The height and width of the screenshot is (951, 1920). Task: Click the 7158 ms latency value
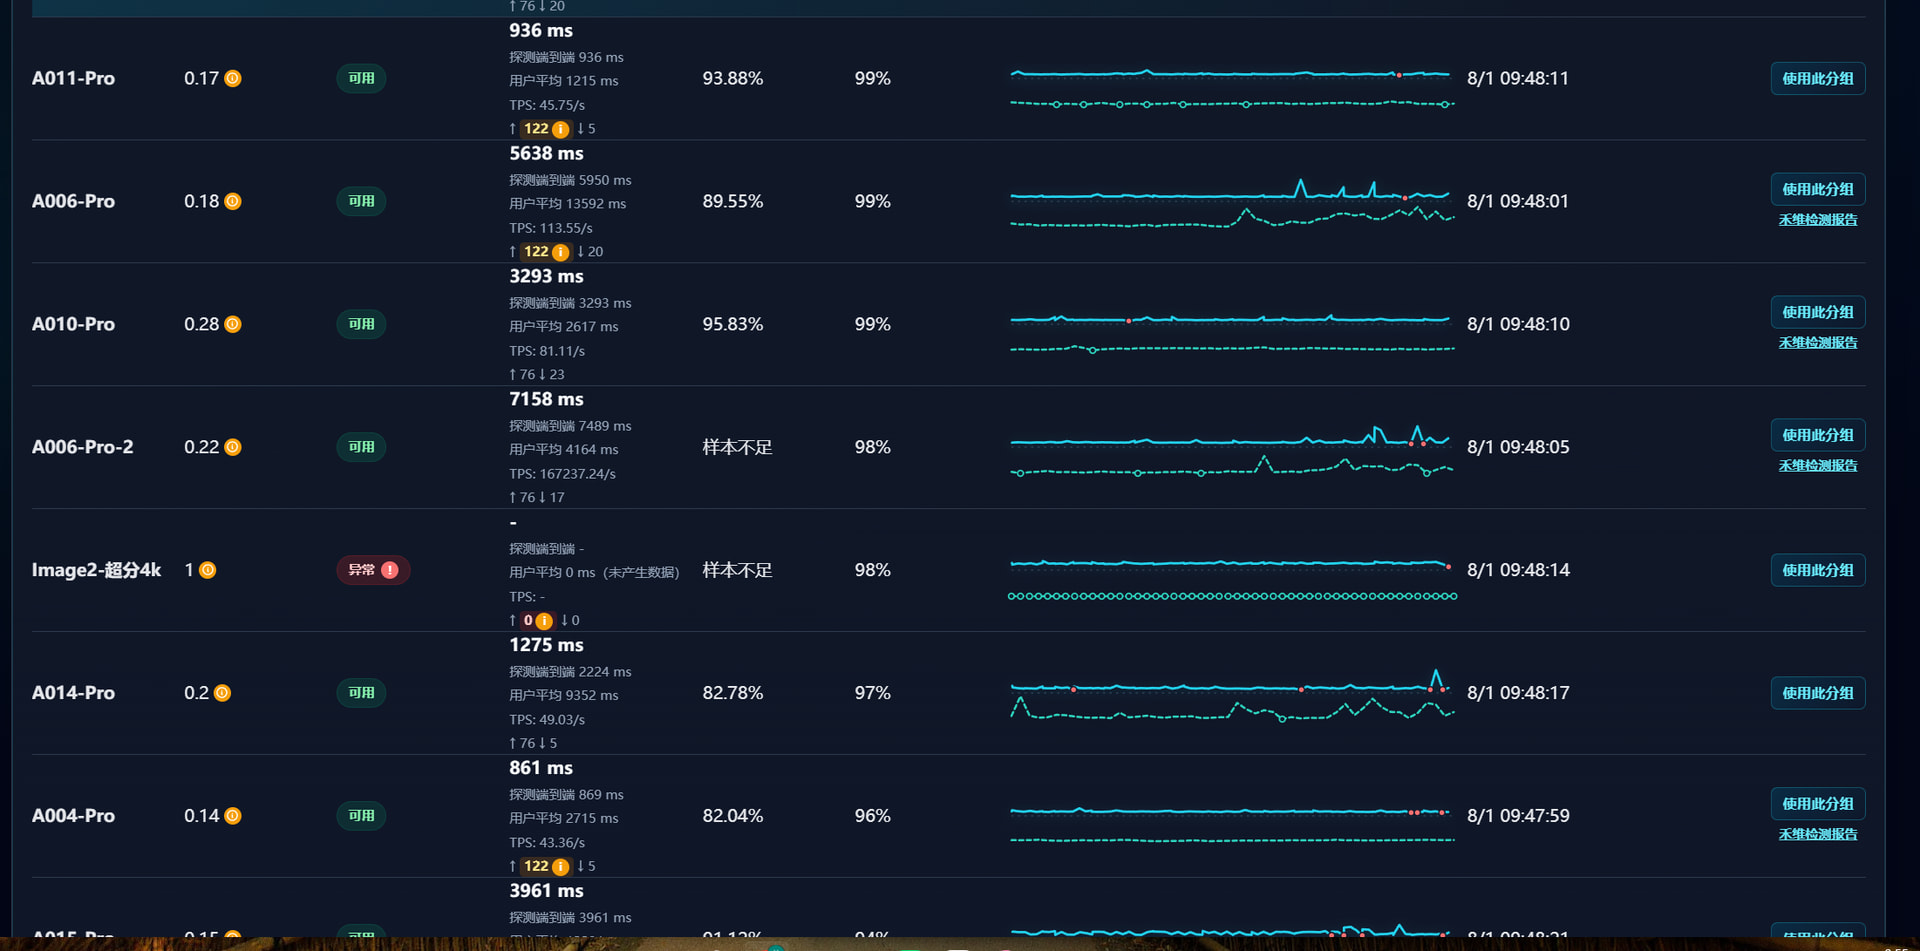click(546, 400)
